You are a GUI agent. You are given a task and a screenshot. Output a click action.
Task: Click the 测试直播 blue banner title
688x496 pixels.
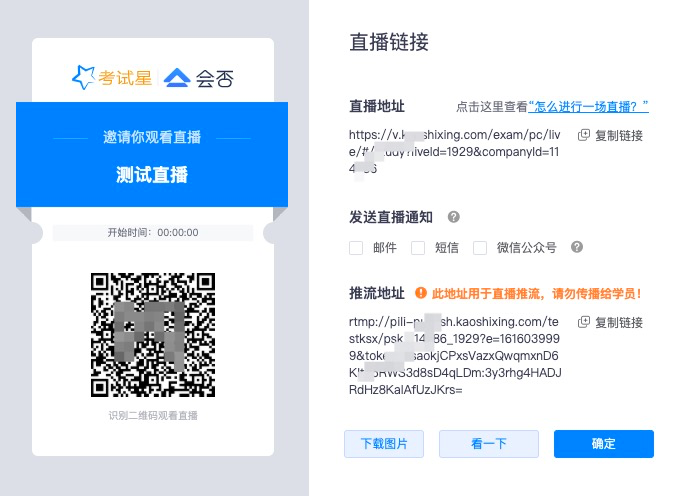[x=152, y=174]
